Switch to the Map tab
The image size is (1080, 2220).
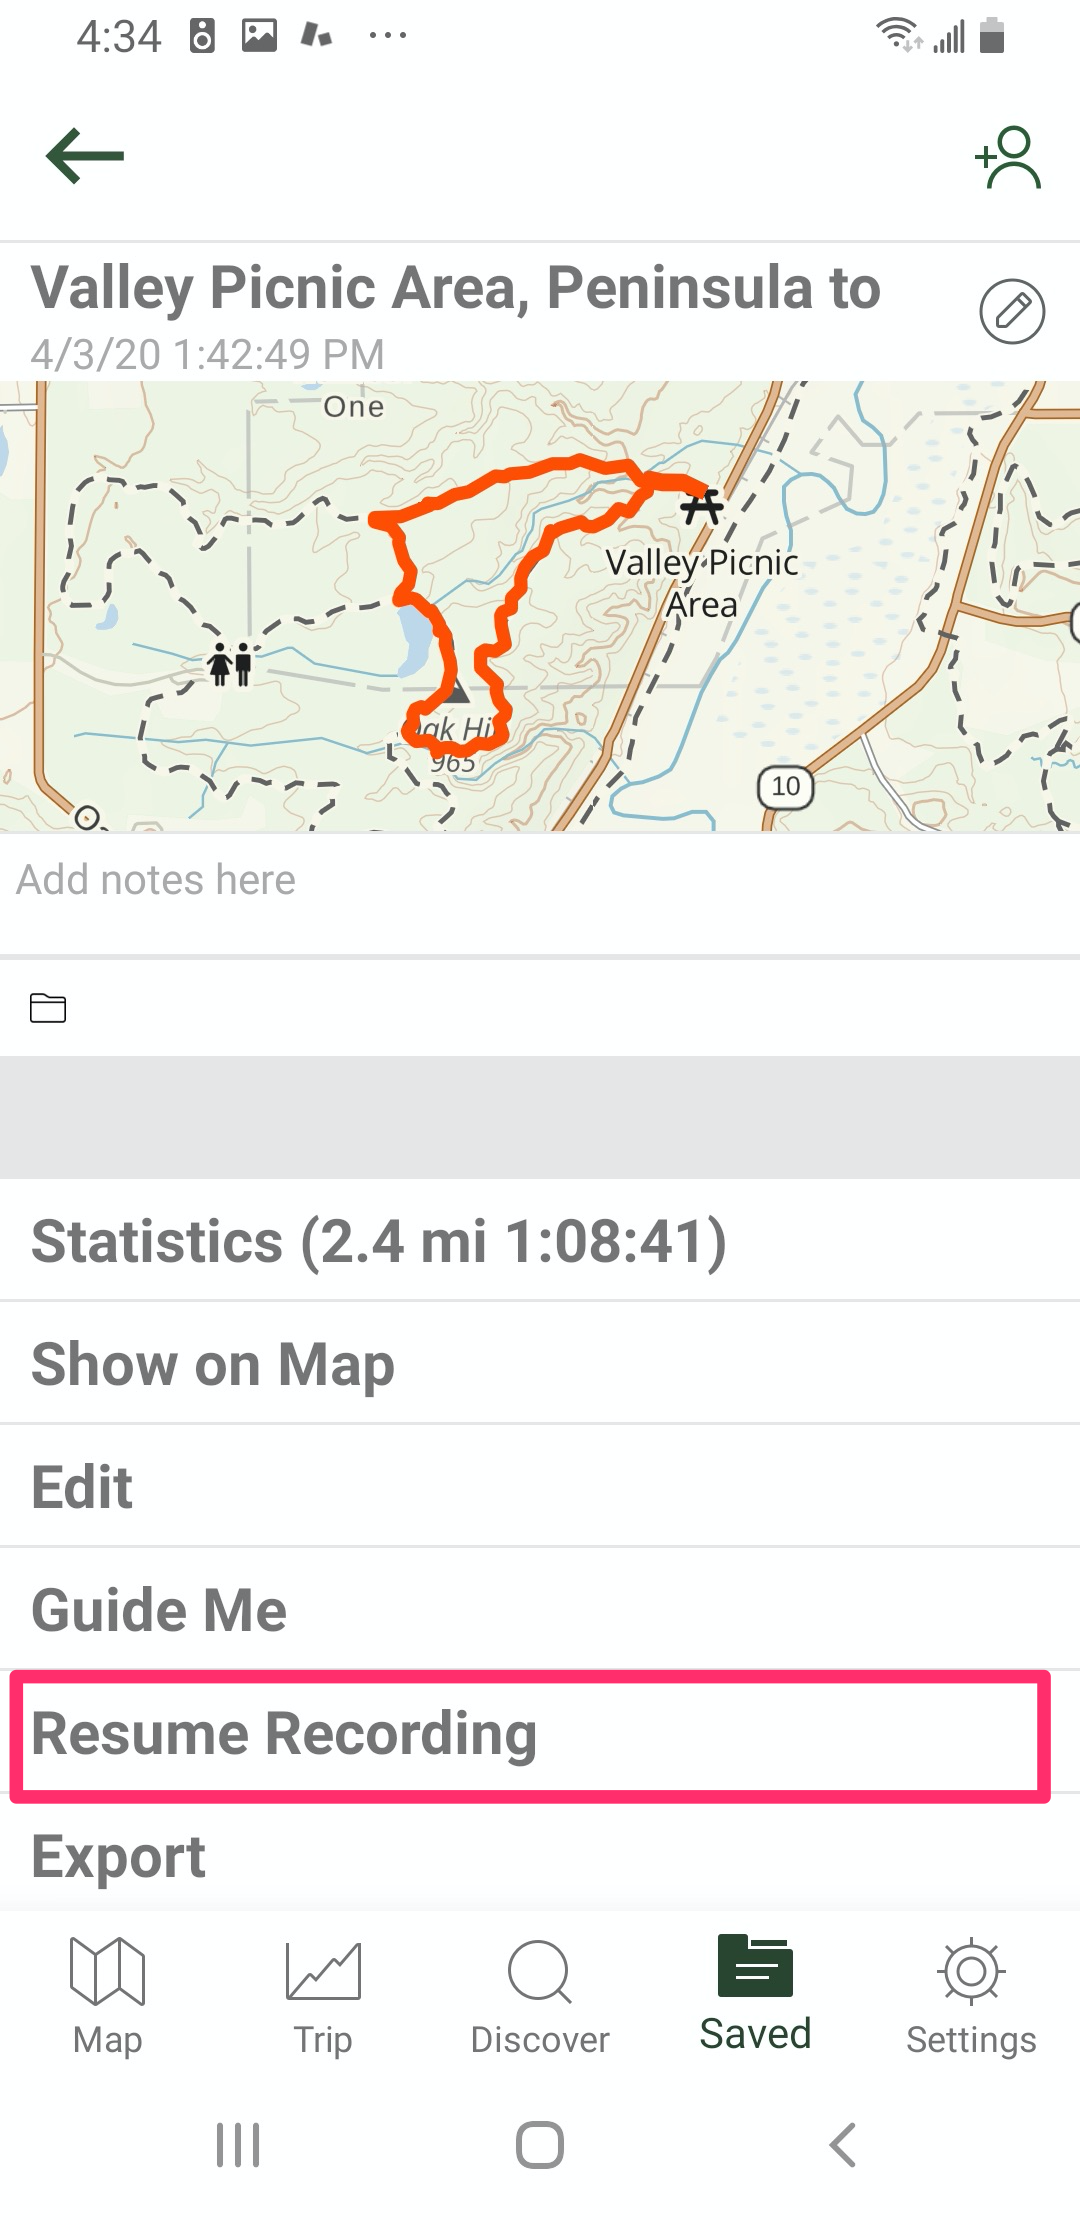click(108, 1996)
